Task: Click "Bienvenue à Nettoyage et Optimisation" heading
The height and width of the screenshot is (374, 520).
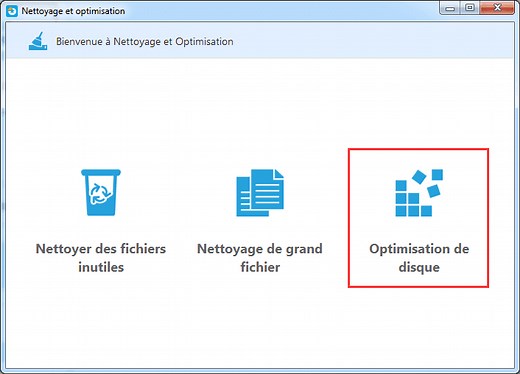Action: pyautogui.click(x=145, y=42)
